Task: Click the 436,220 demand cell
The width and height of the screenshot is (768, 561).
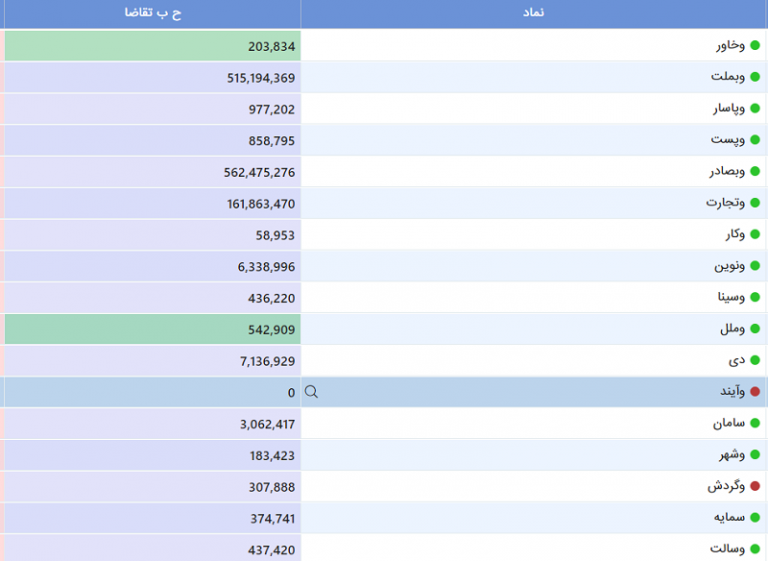Action: point(152,298)
